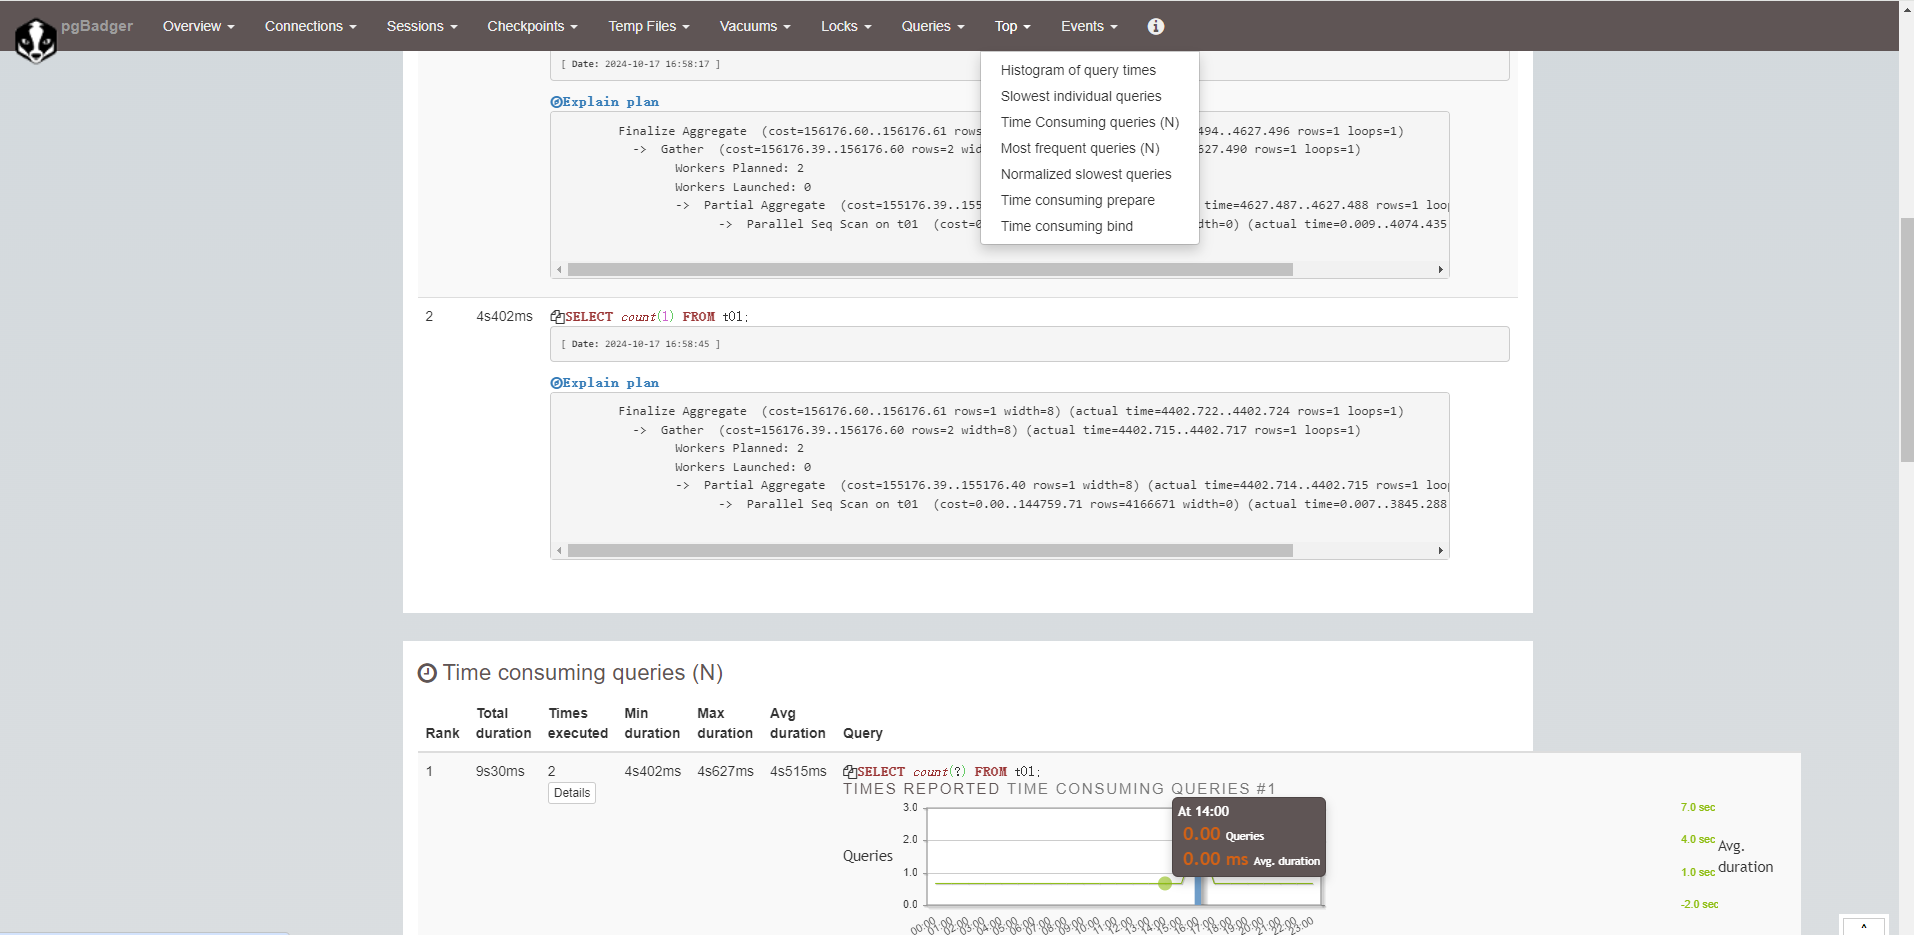Copy the time consuming query #1 text
Screen dimensions: 1914x935
click(x=849, y=772)
